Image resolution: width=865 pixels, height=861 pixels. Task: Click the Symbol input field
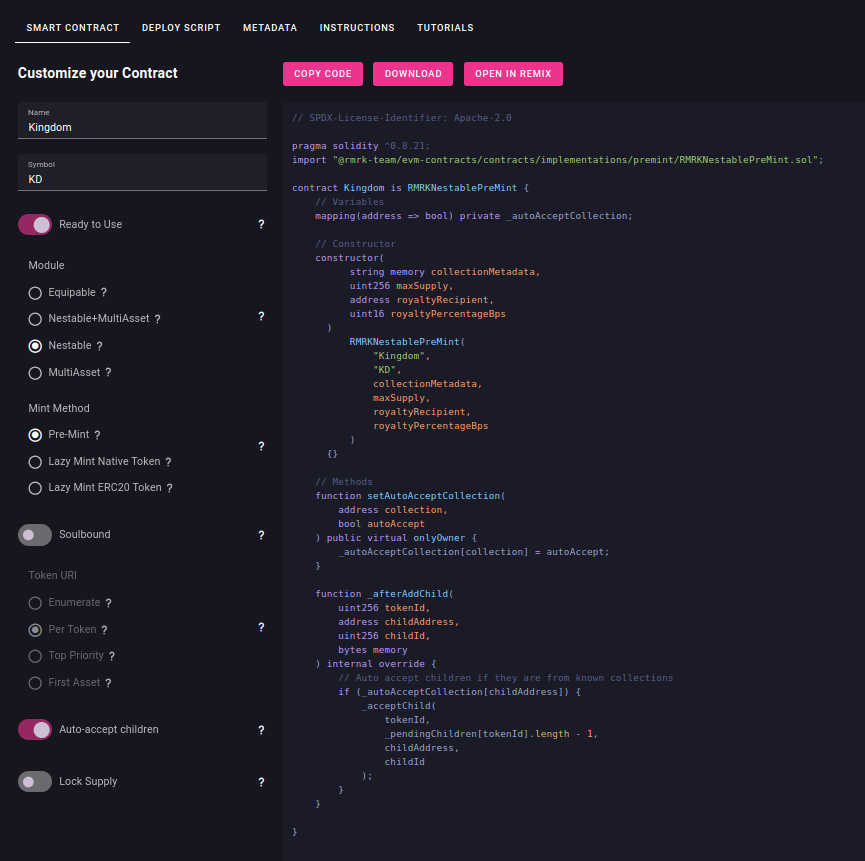click(x=142, y=179)
